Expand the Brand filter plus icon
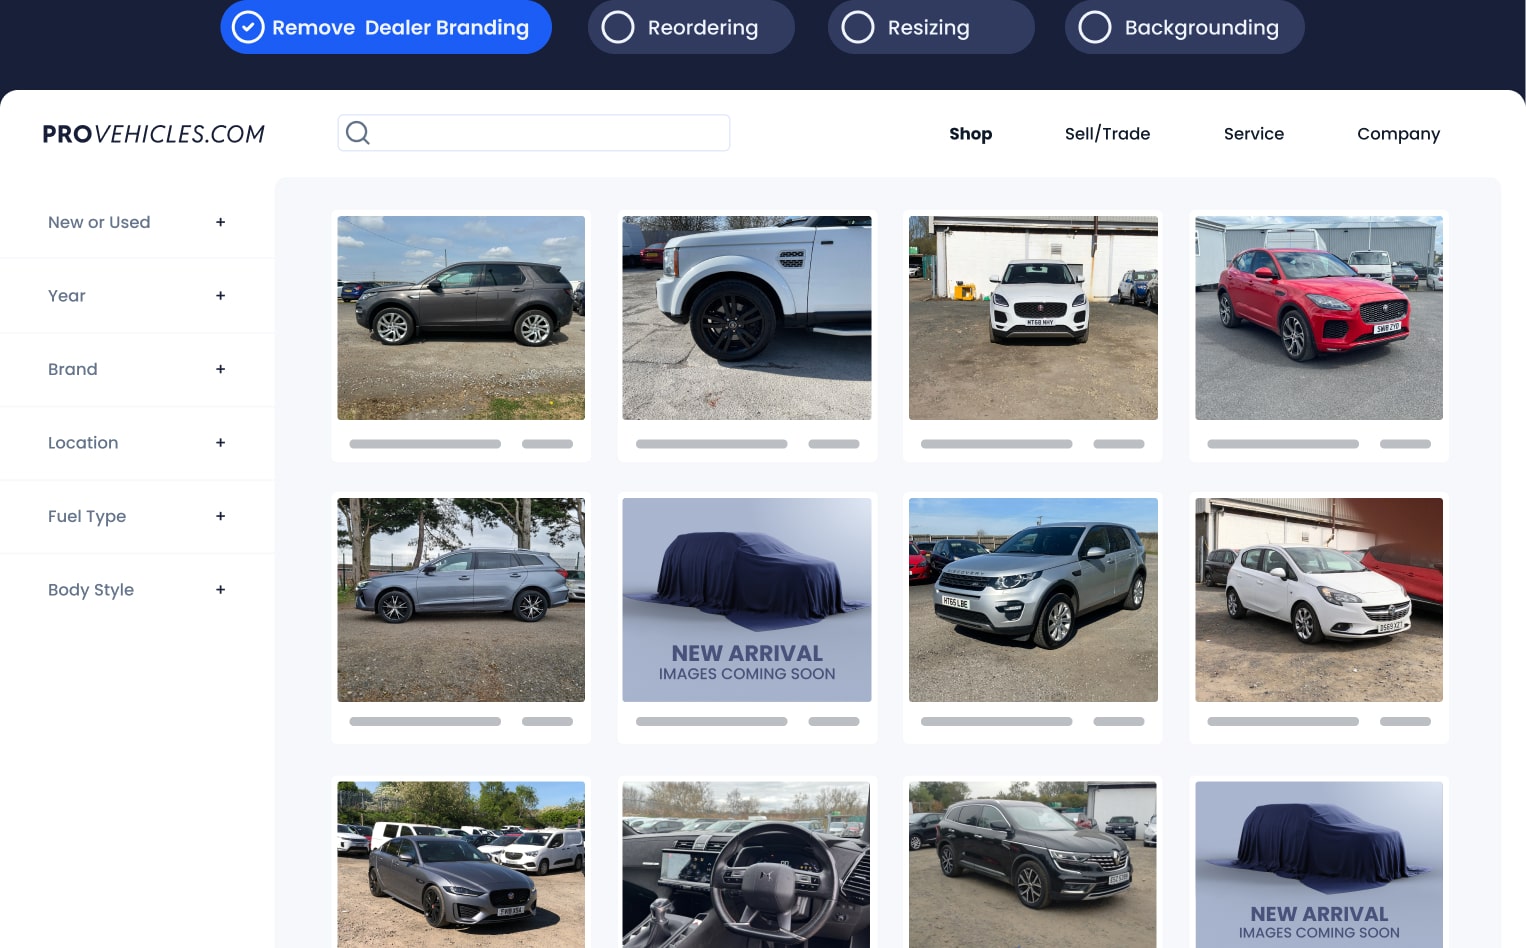This screenshot has width=1526, height=948. [x=221, y=369]
